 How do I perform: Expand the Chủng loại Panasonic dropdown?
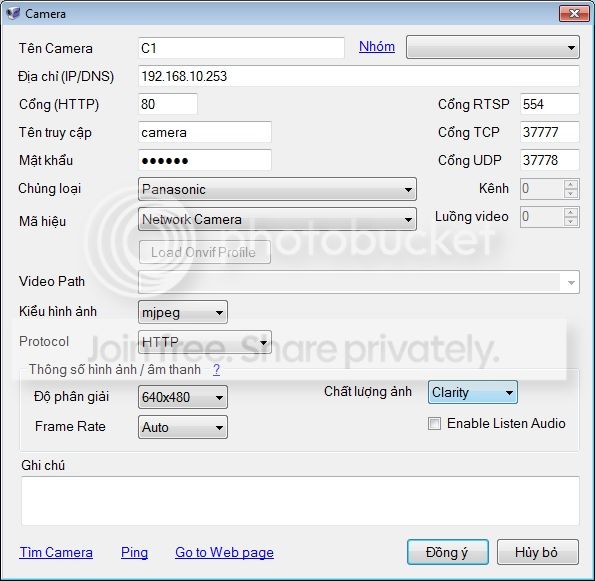[x=277, y=189]
